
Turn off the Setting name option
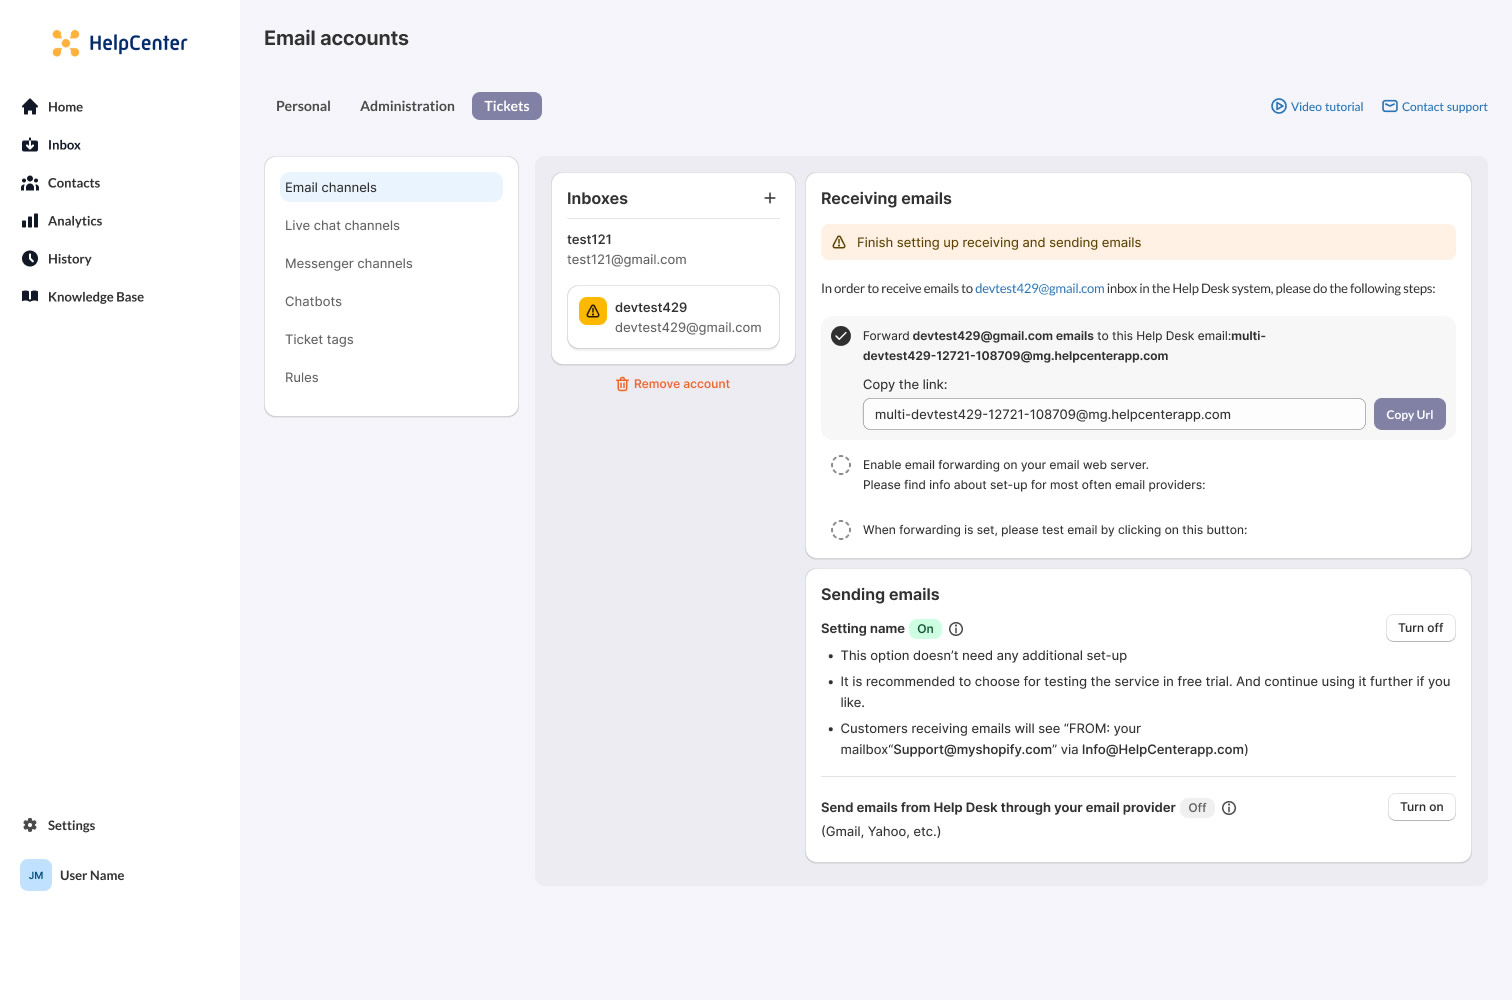coord(1420,628)
